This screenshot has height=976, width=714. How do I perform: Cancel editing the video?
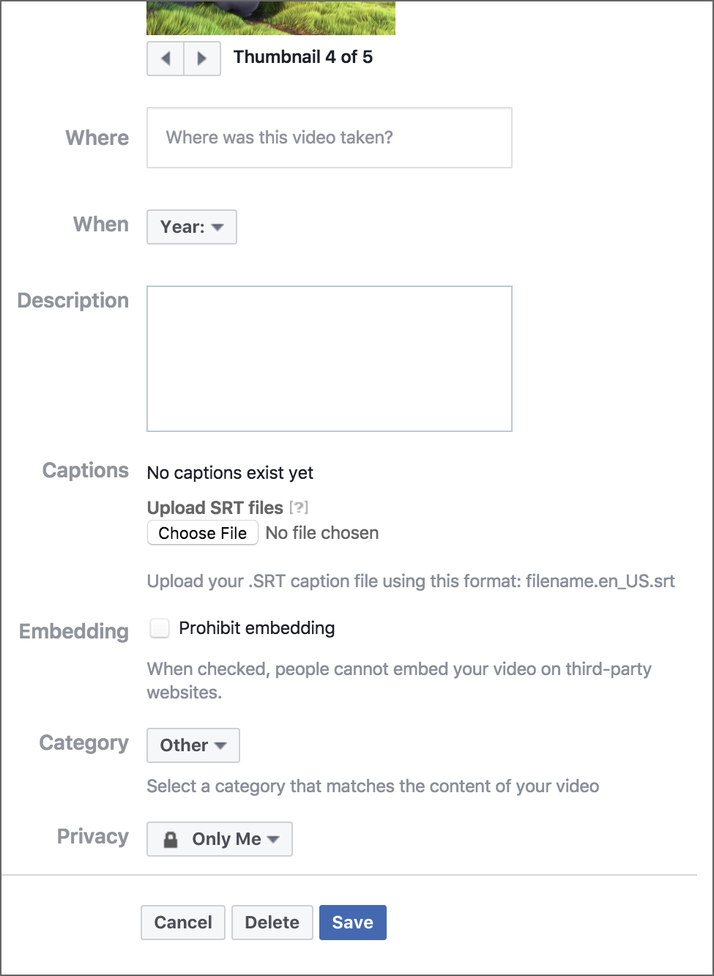(x=183, y=922)
